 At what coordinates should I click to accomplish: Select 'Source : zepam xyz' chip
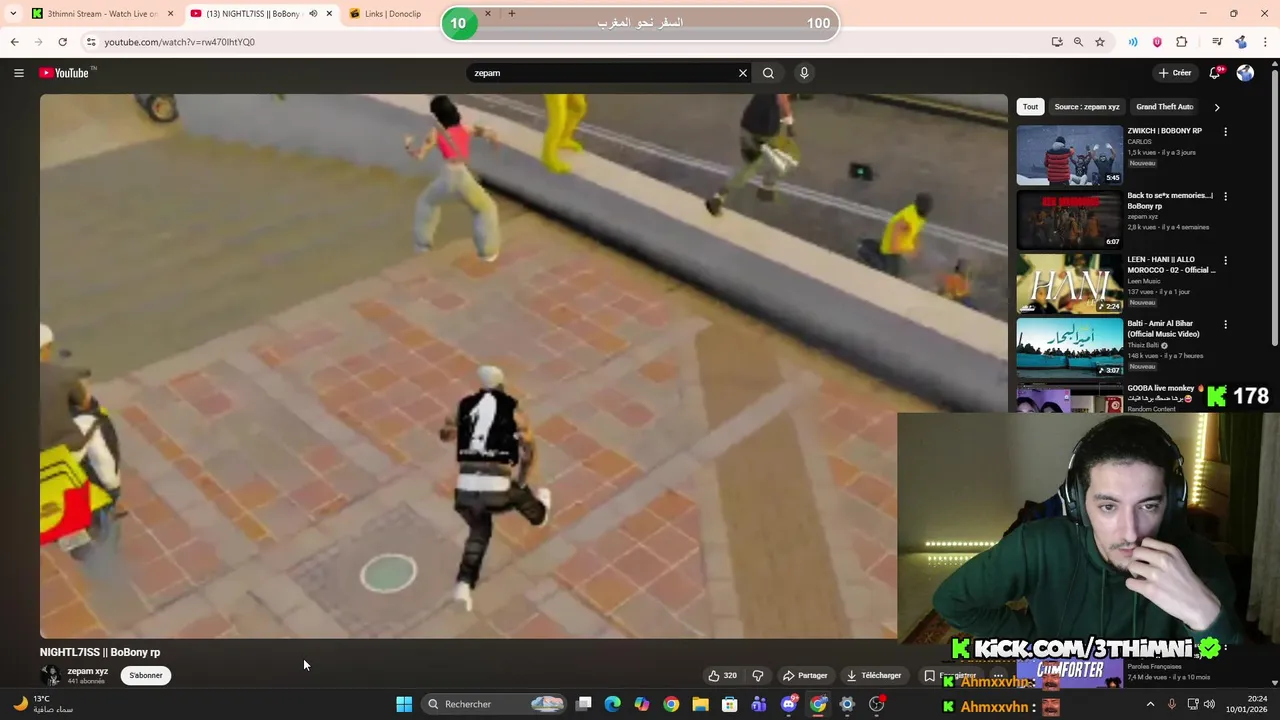click(1087, 107)
